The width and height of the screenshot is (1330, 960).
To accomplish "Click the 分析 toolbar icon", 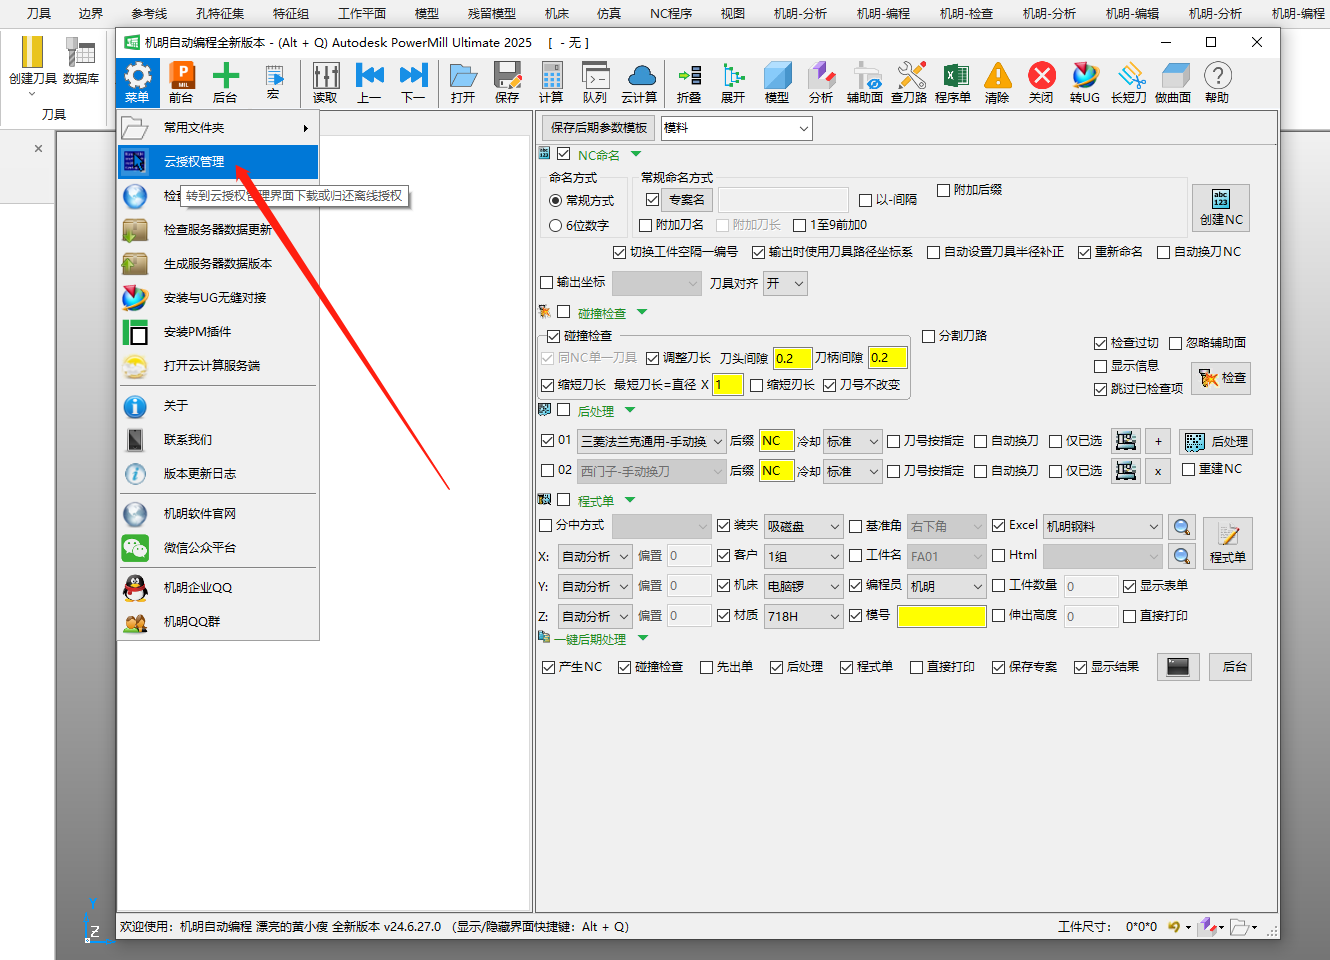I will coord(821,82).
